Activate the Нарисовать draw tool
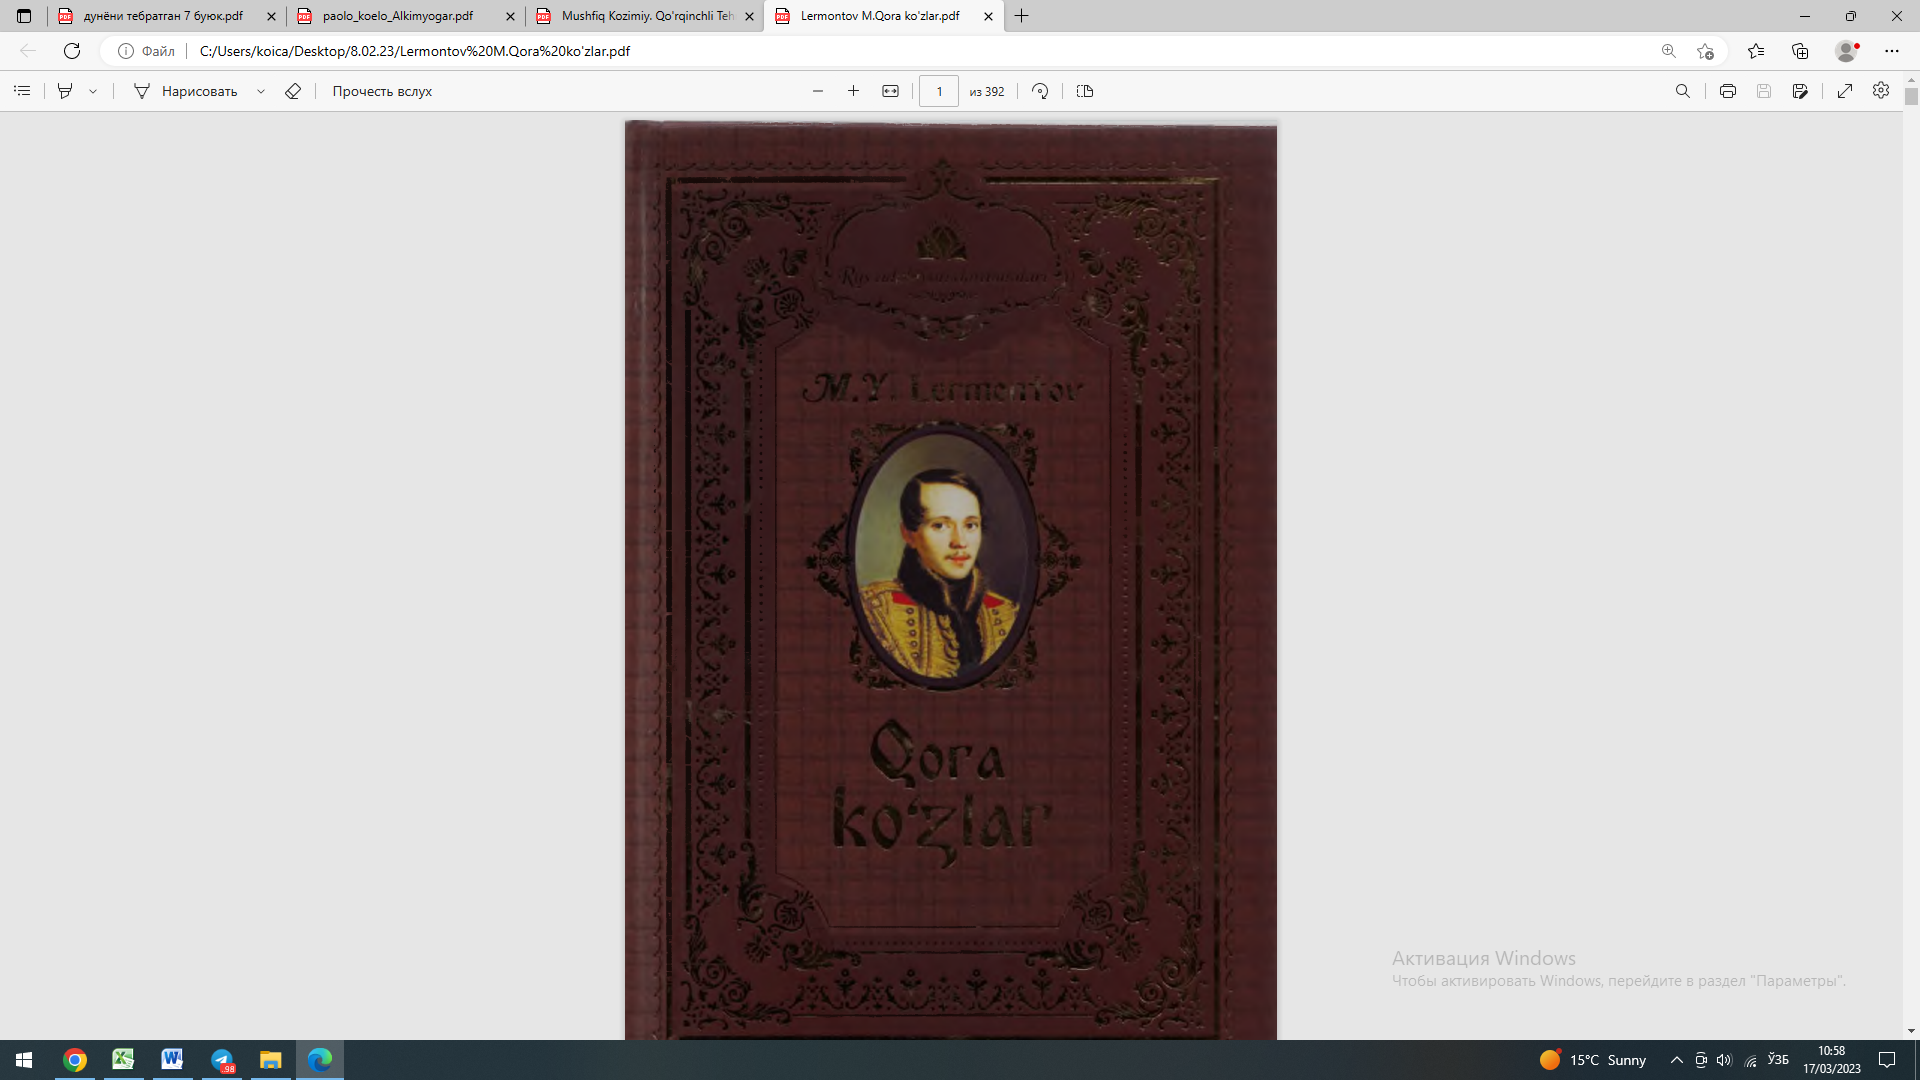1920x1080 pixels. point(186,91)
